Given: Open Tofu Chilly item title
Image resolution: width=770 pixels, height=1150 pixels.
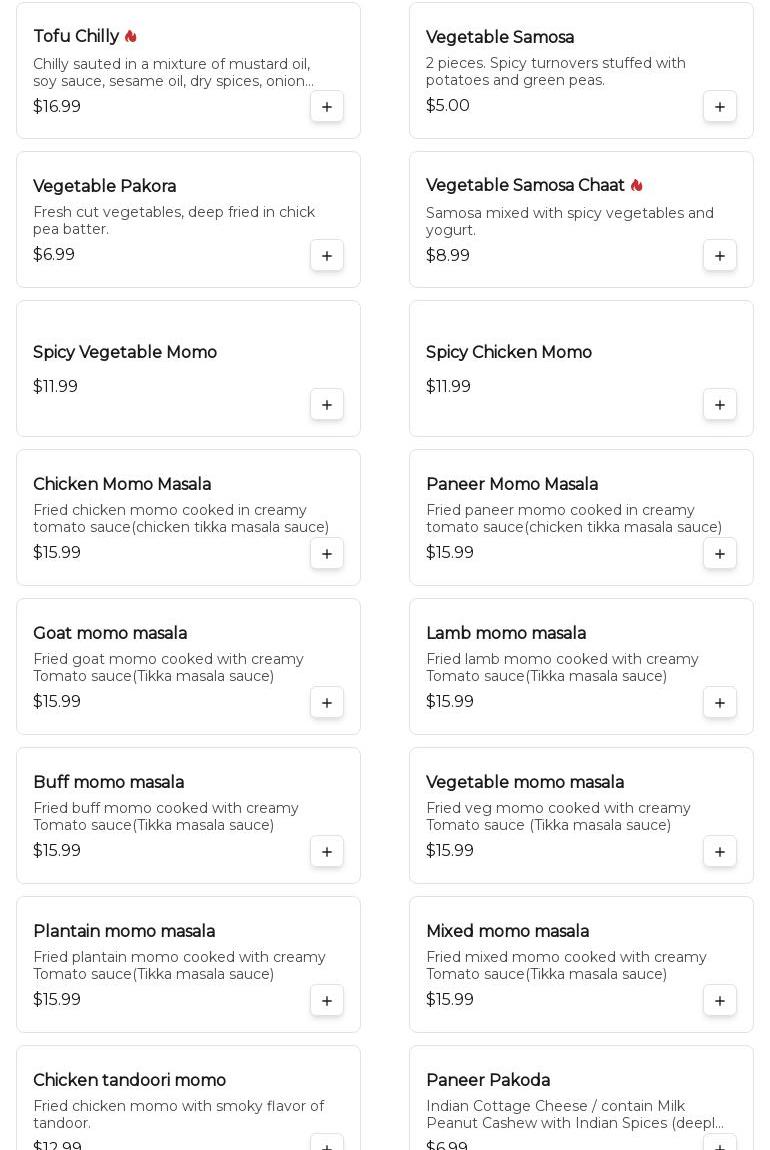Looking at the screenshot, I should (76, 37).
